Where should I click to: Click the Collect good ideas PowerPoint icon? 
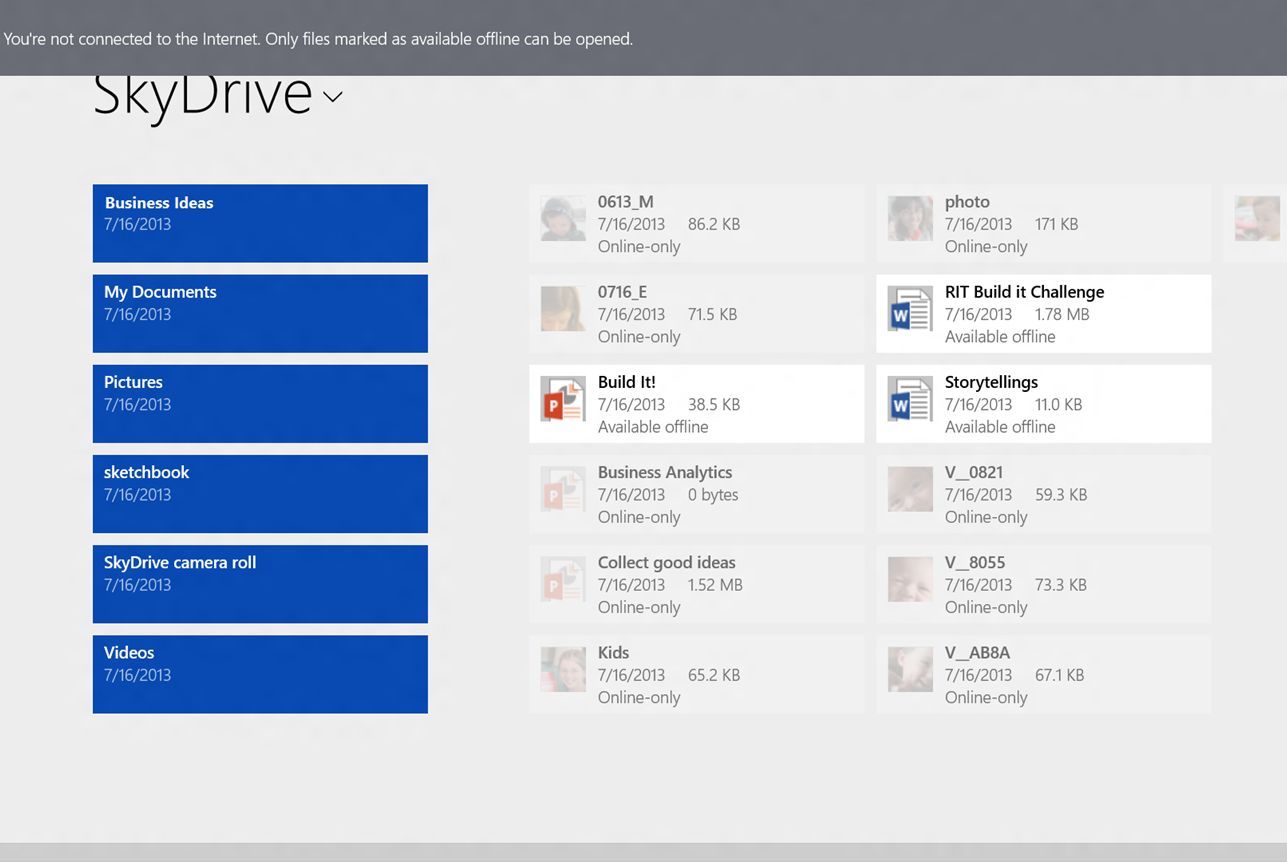pyautogui.click(x=563, y=578)
